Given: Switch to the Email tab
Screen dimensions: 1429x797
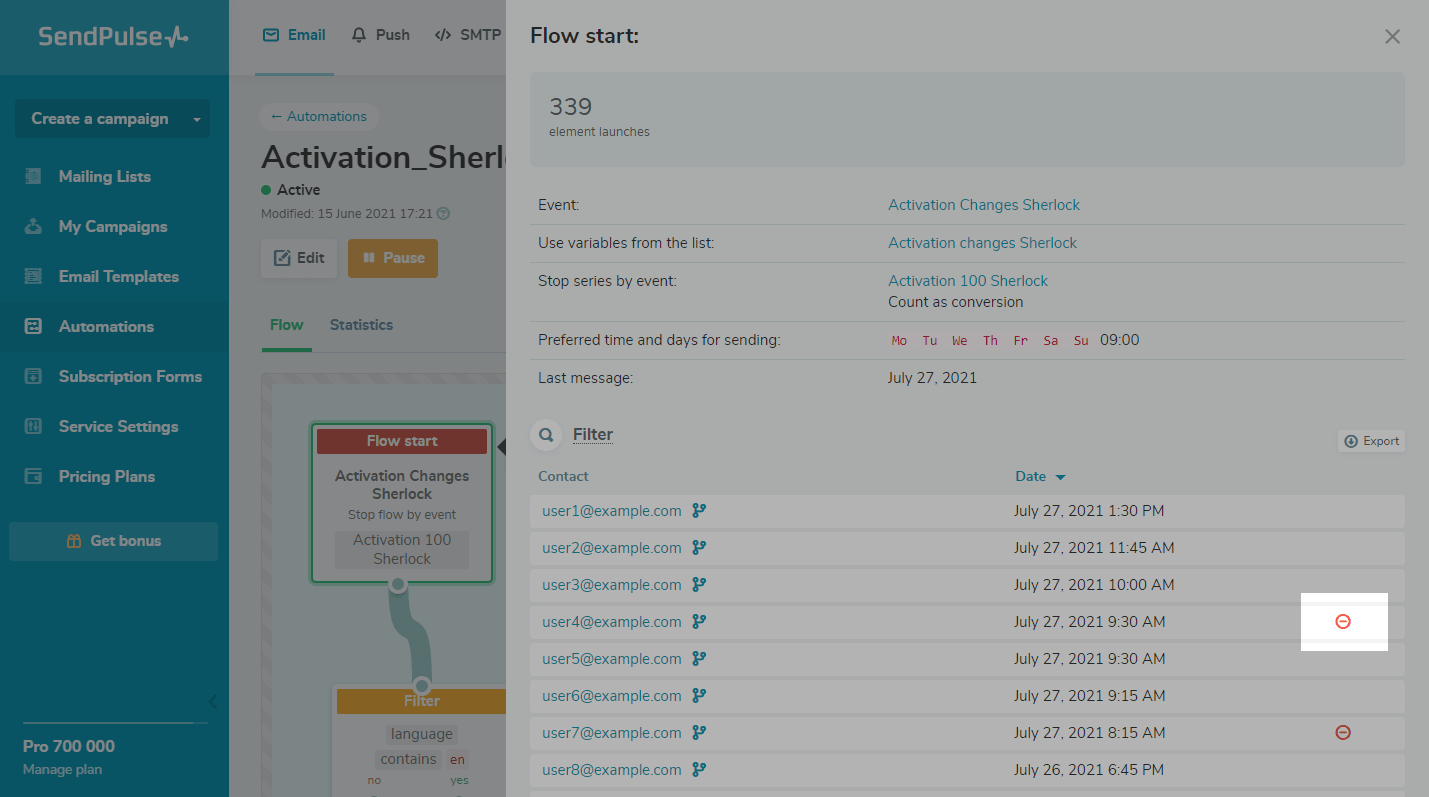Looking at the screenshot, I should [294, 35].
